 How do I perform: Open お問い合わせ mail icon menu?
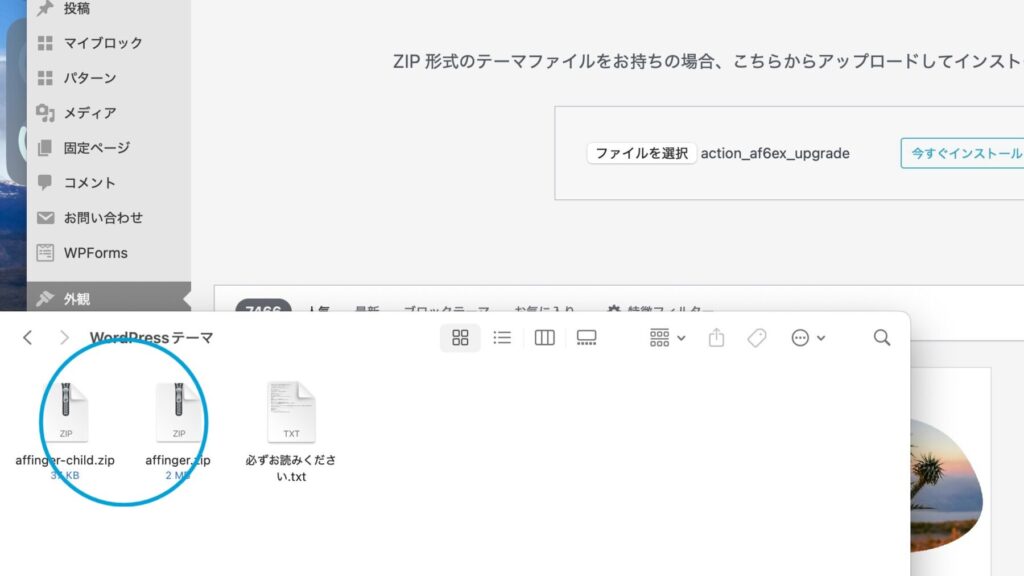(x=44, y=218)
